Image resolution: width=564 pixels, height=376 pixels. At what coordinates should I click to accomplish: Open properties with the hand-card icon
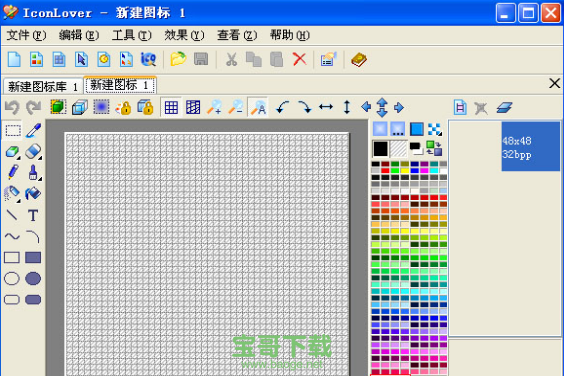[328, 59]
